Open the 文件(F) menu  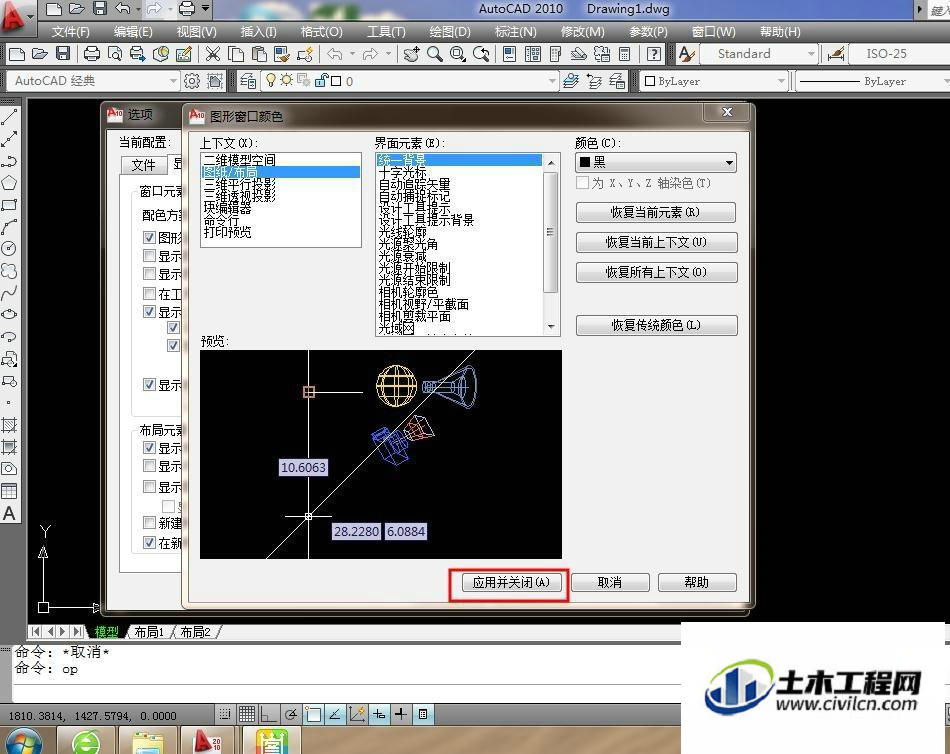70,32
